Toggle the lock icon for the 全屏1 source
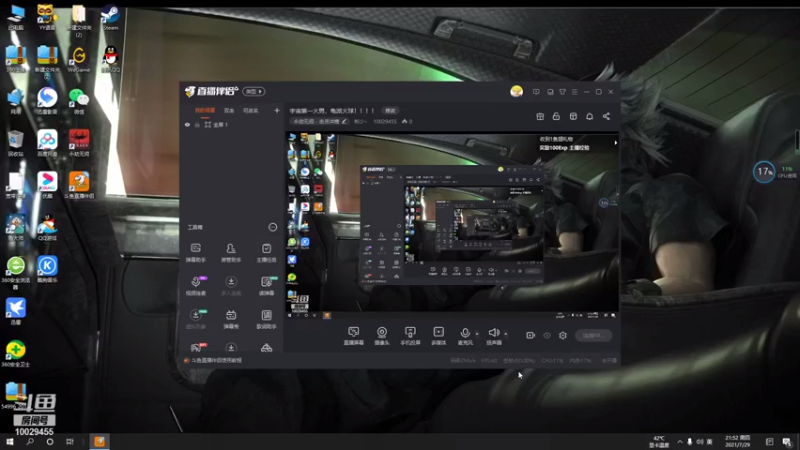This screenshot has height=450, width=800. [197, 124]
